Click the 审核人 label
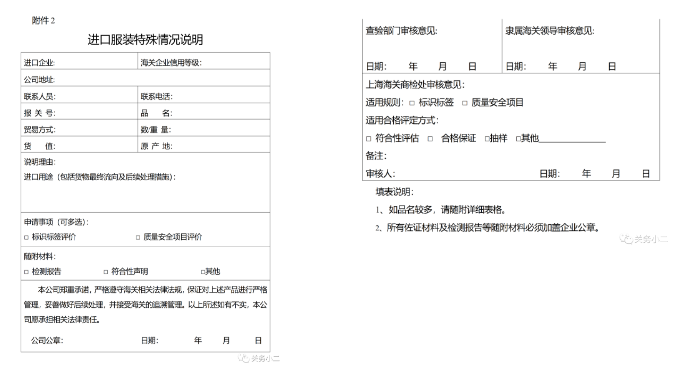 (x=380, y=174)
